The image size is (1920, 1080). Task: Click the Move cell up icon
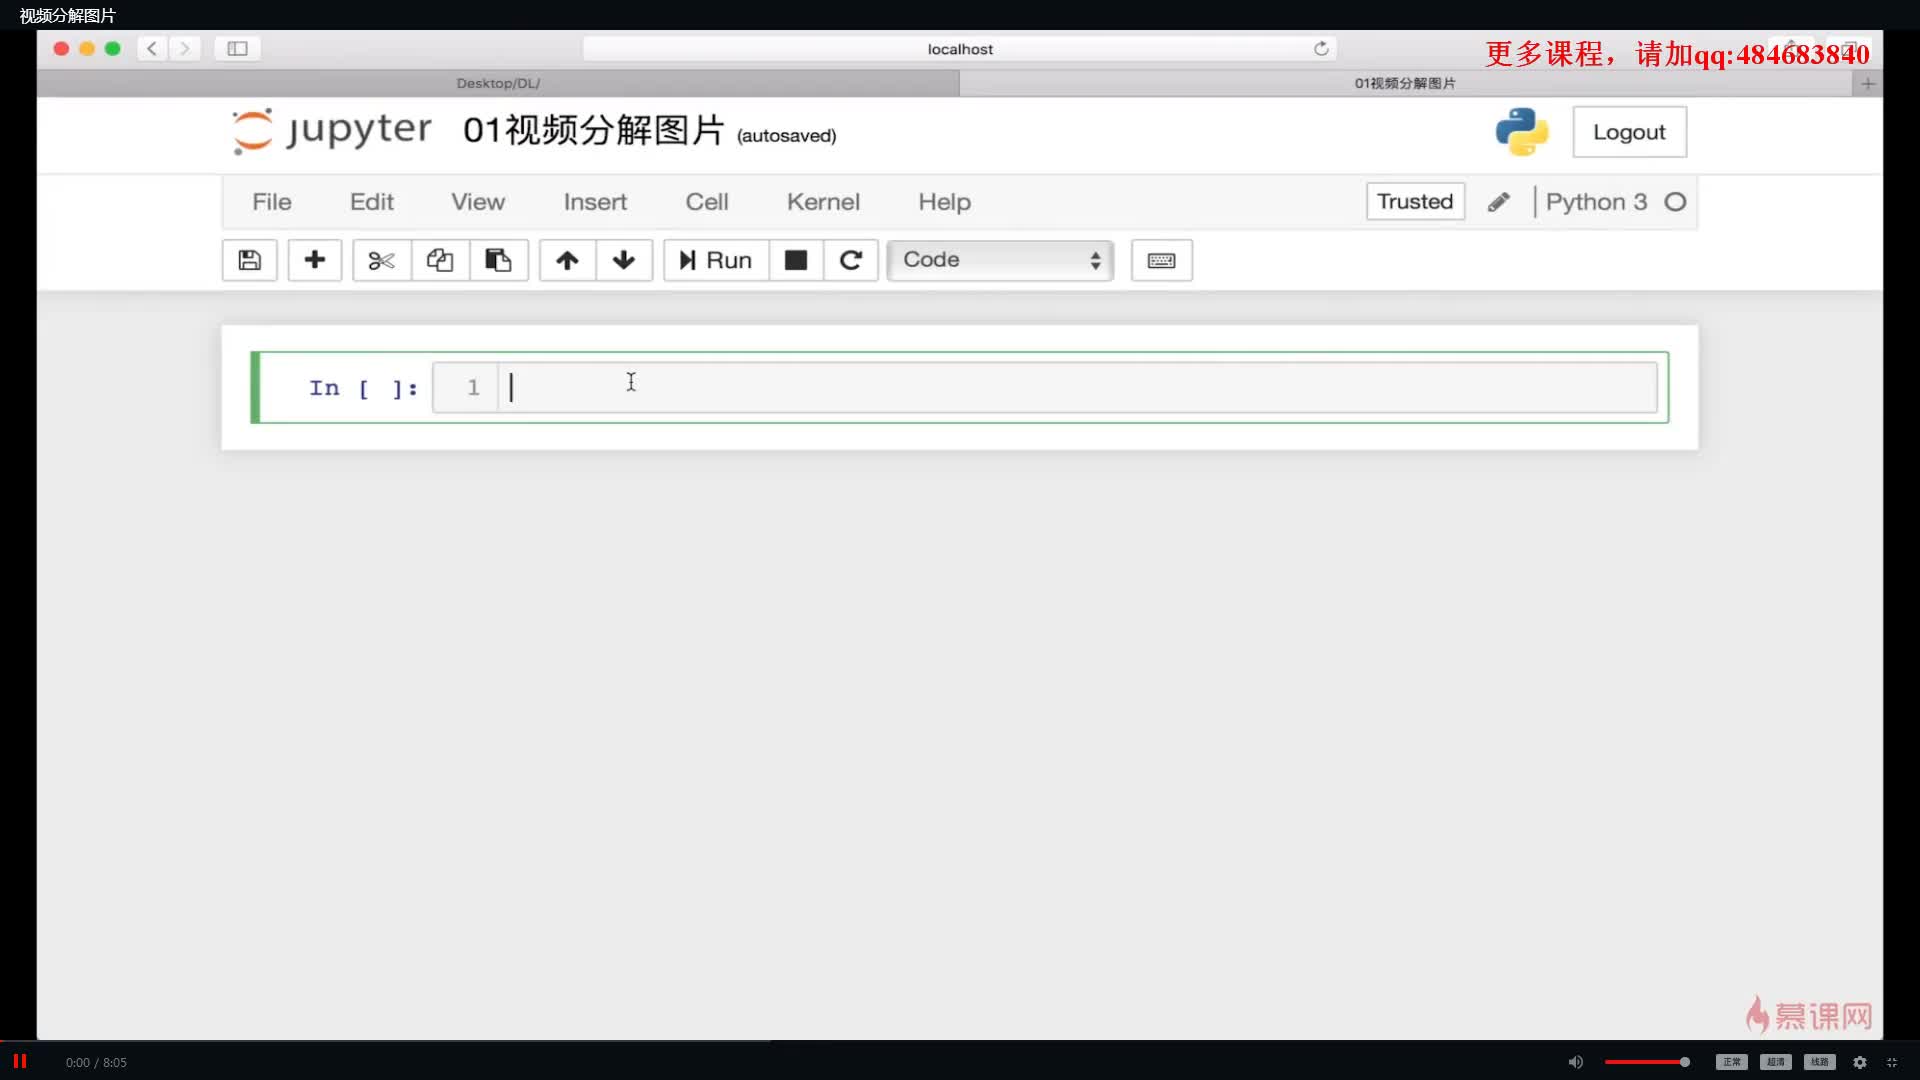567,258
